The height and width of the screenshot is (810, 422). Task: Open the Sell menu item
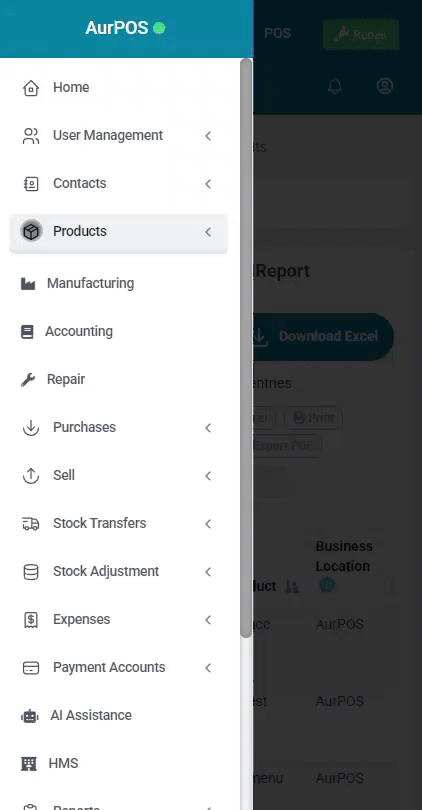coord(118,476)
